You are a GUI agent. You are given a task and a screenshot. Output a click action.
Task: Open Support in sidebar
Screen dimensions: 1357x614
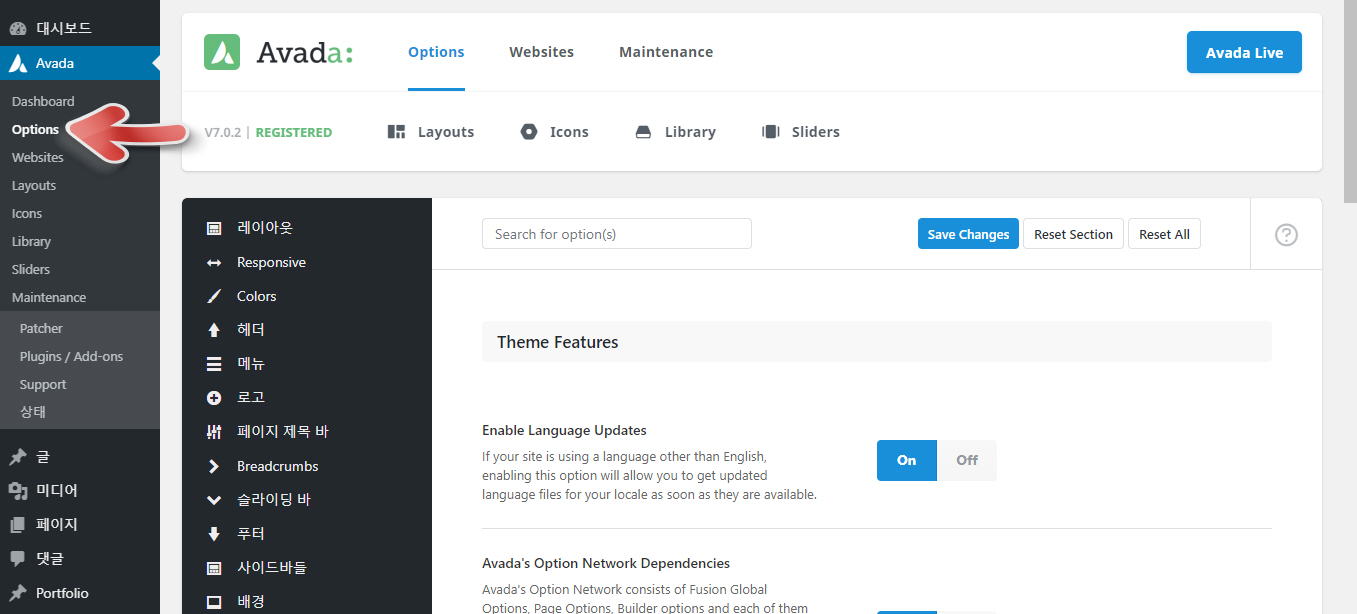pyautogui.click(x=43, y=384)
